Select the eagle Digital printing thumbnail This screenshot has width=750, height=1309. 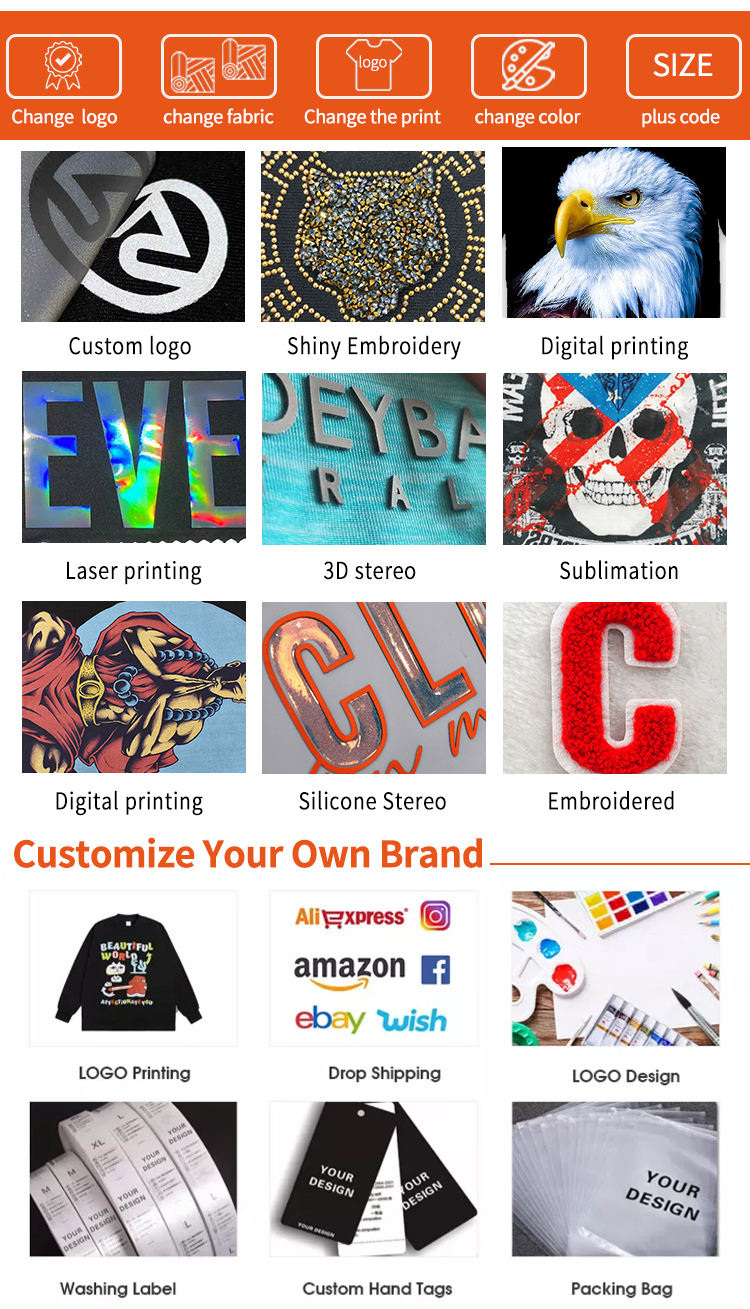(614, 233)
